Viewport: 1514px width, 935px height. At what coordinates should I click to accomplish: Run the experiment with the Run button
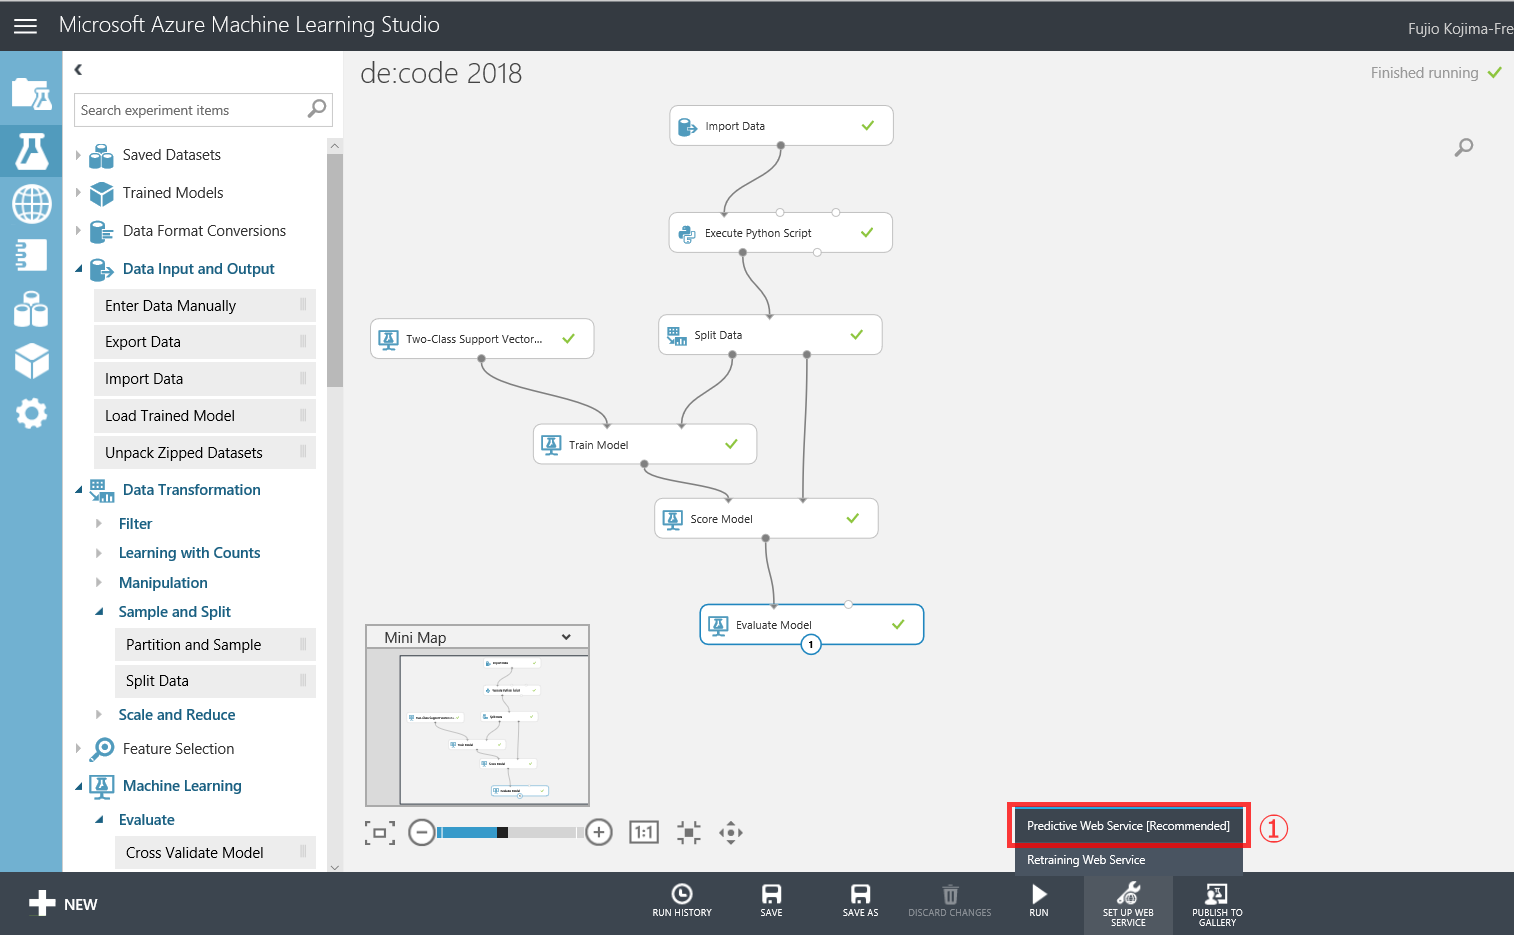pos(1039,900)
